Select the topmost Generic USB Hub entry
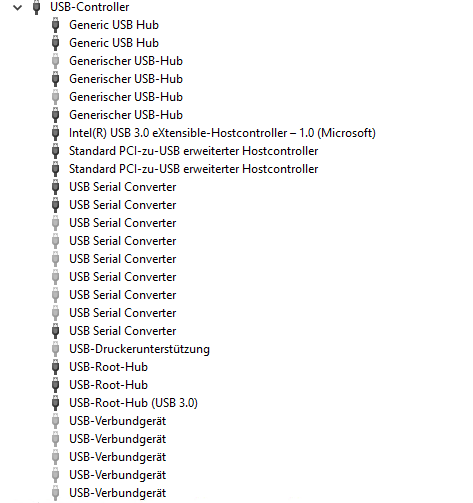The image size is (473, 503). [x=114, y=25]
